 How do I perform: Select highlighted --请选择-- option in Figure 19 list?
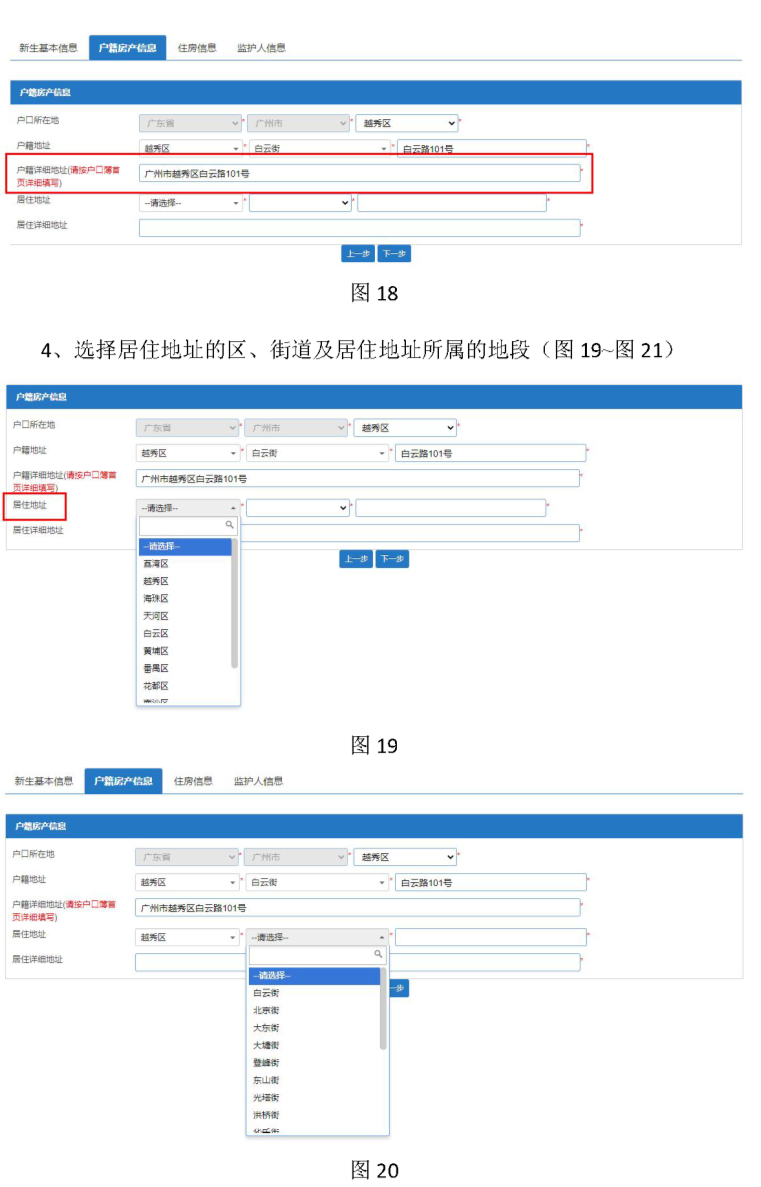pos(185,547)
